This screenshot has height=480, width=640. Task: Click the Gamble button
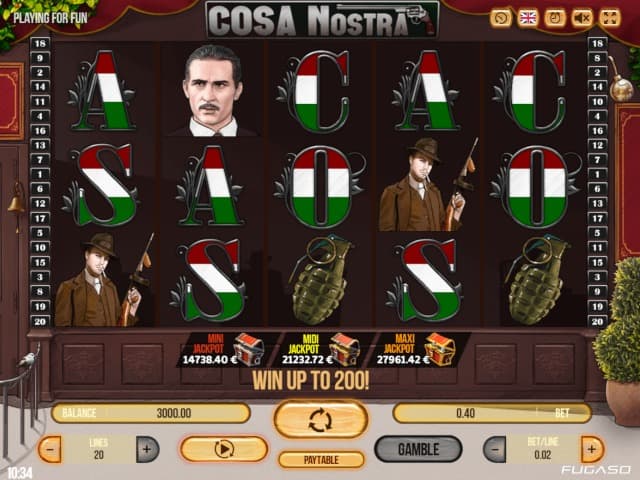[418, 449]
